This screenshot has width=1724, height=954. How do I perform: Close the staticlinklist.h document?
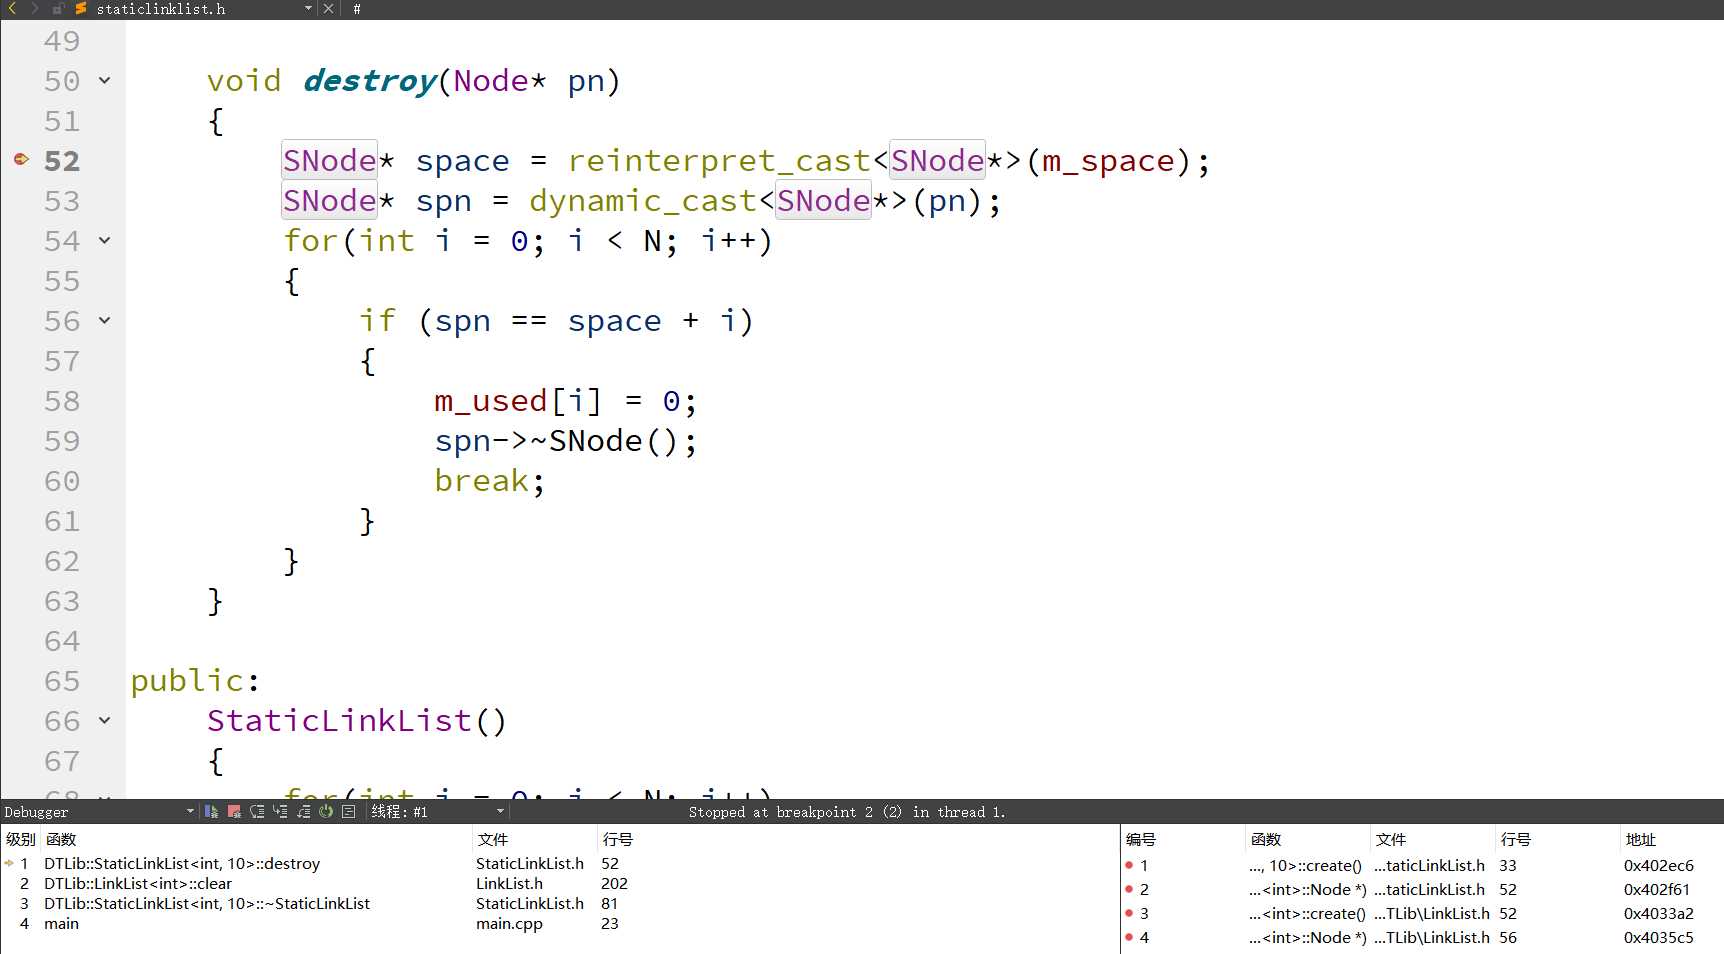tap(328, 8)
